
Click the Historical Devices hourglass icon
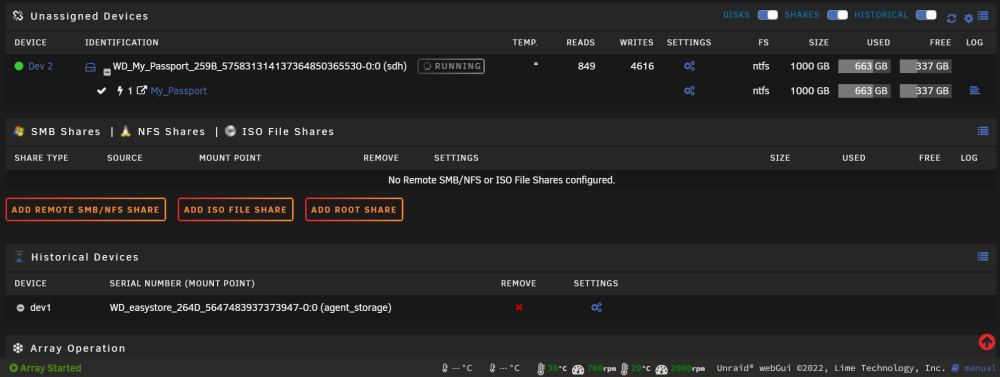point(18,257)
